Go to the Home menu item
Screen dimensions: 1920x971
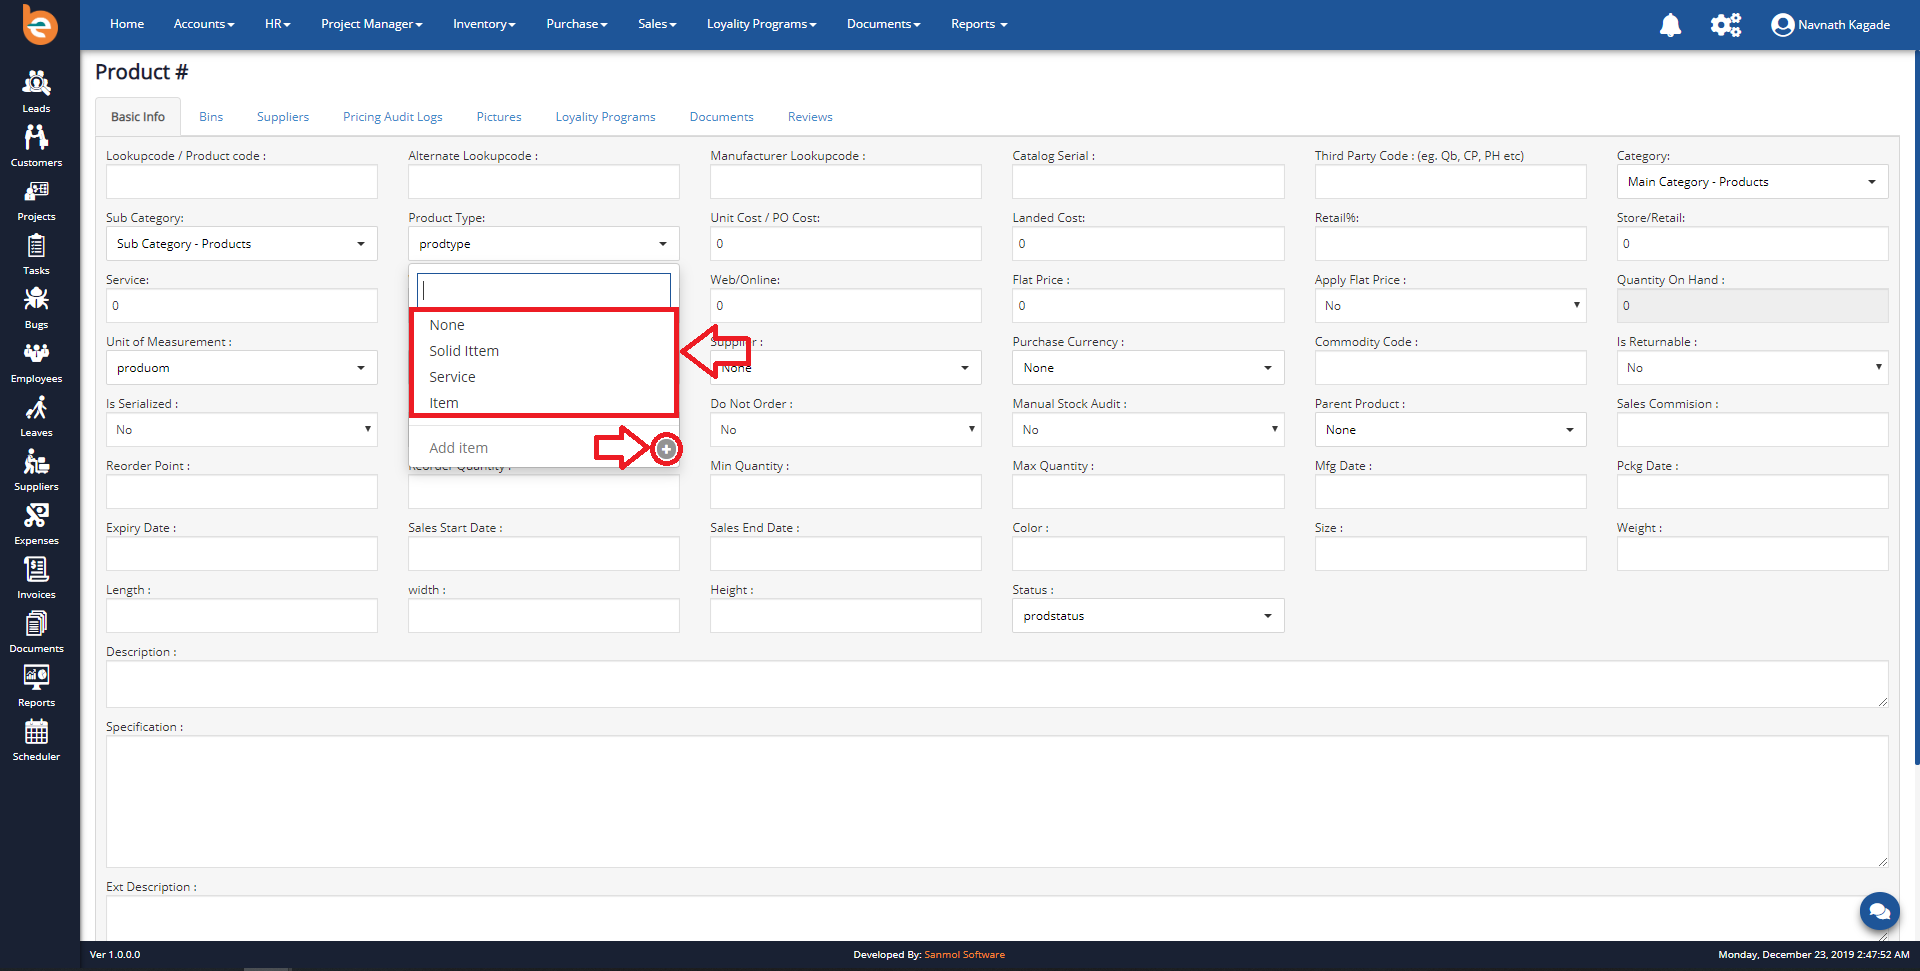click(x=127, y=24)
